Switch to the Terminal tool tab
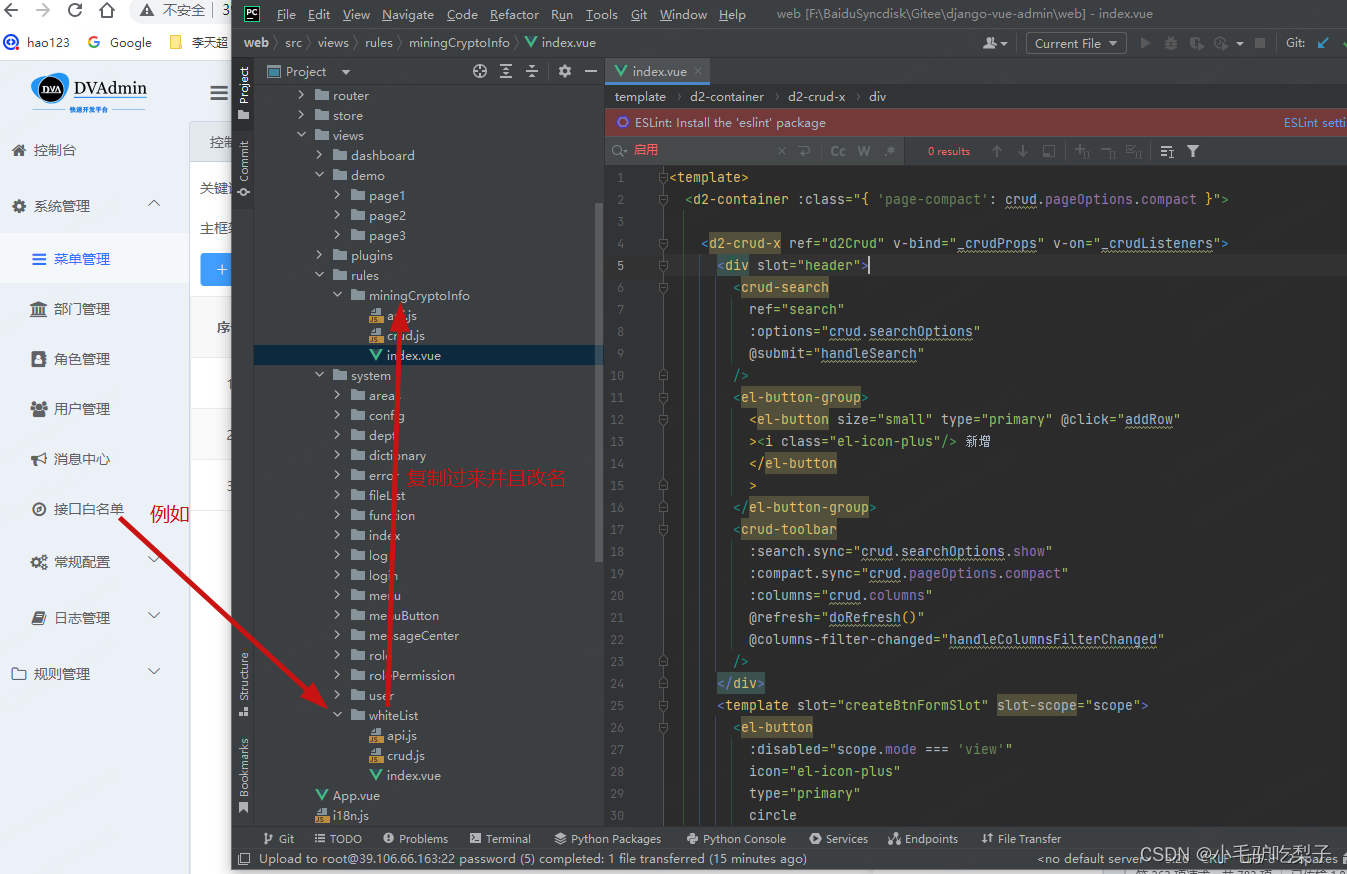This screenshot has height=874, width=1347. click(498, 839)
